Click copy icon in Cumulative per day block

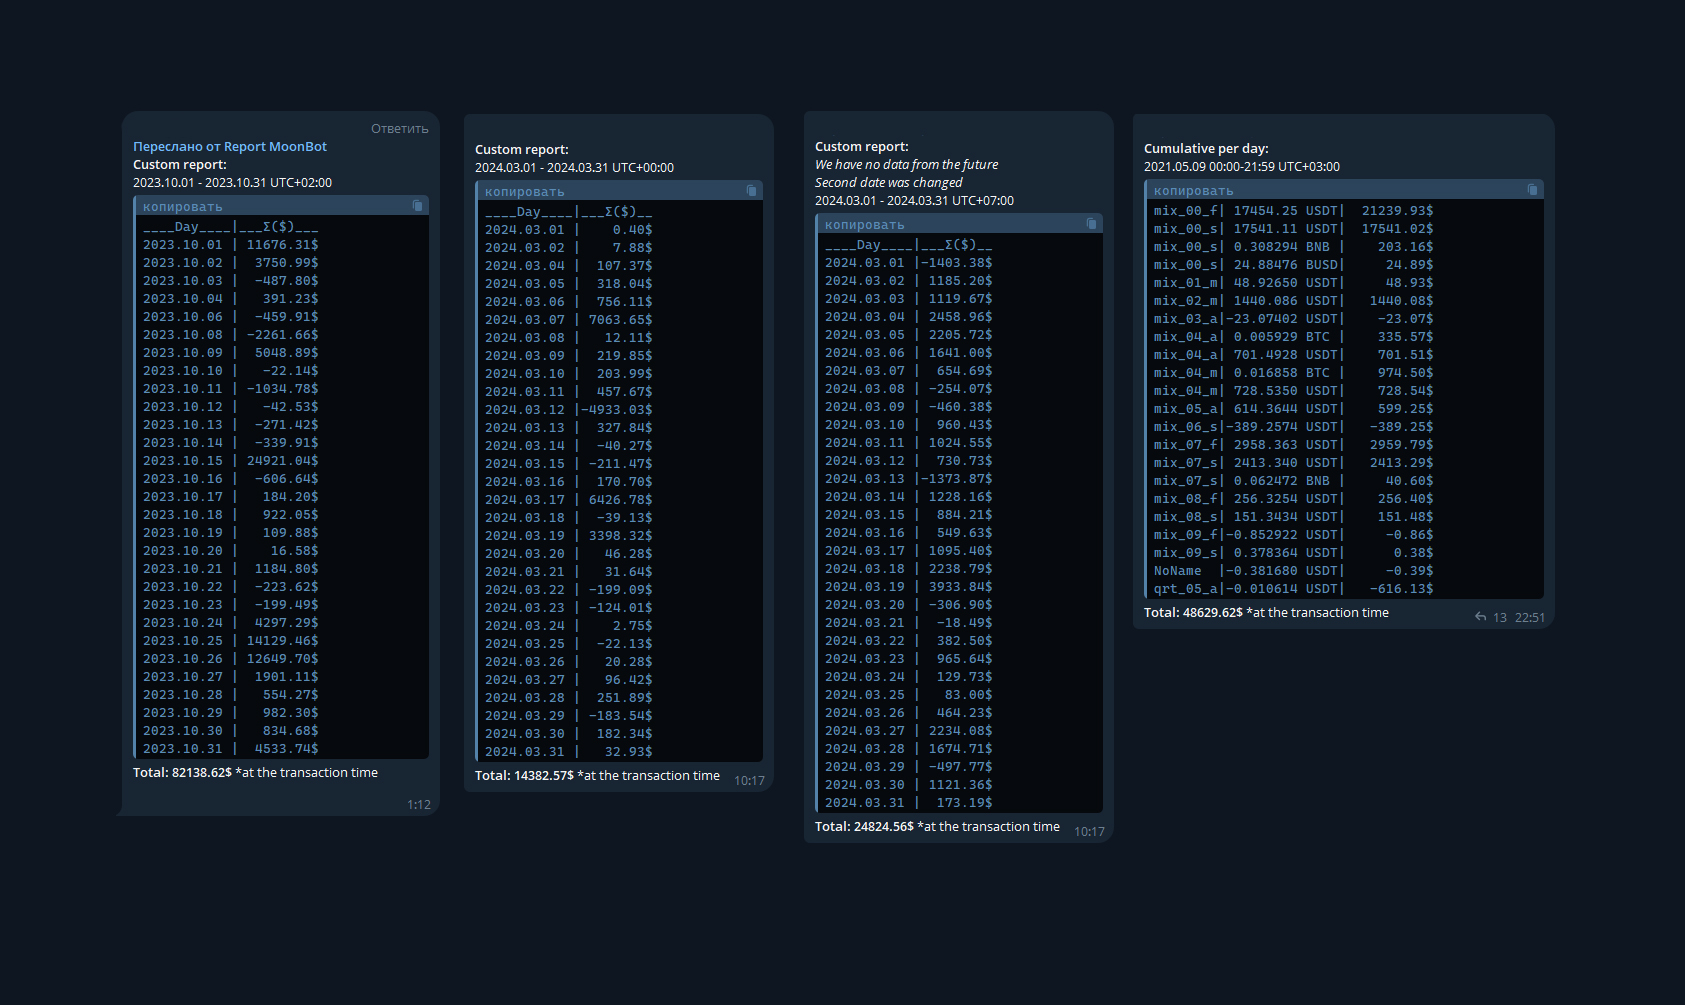[x=1532, y=190]
